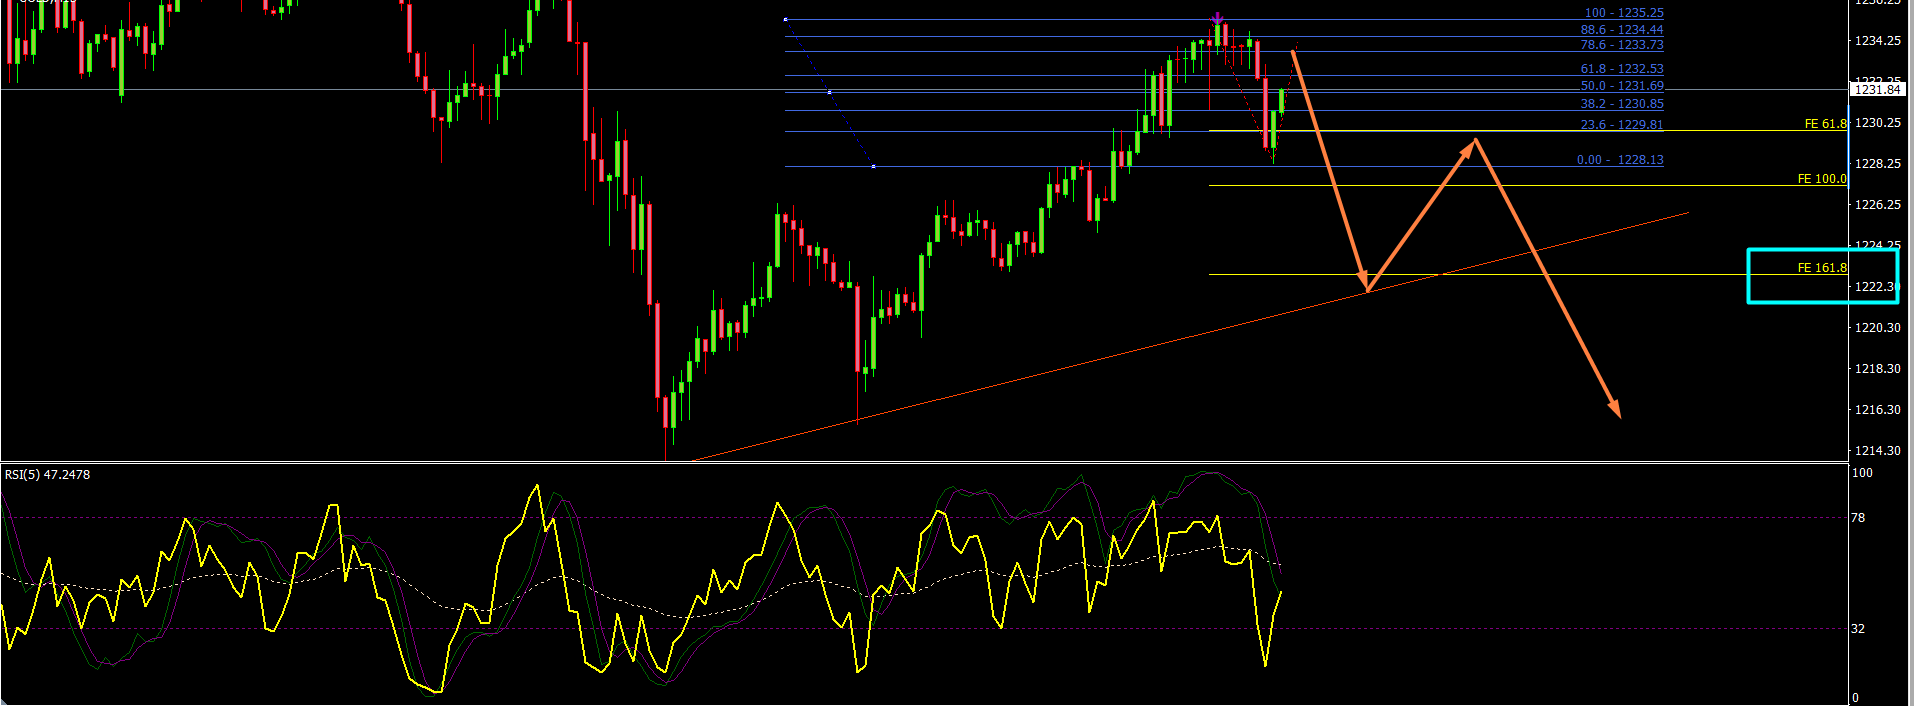The image size is (1914, 706).
Task: Click the 1234.25 price axis value
Action: (x=1877, y=41)
